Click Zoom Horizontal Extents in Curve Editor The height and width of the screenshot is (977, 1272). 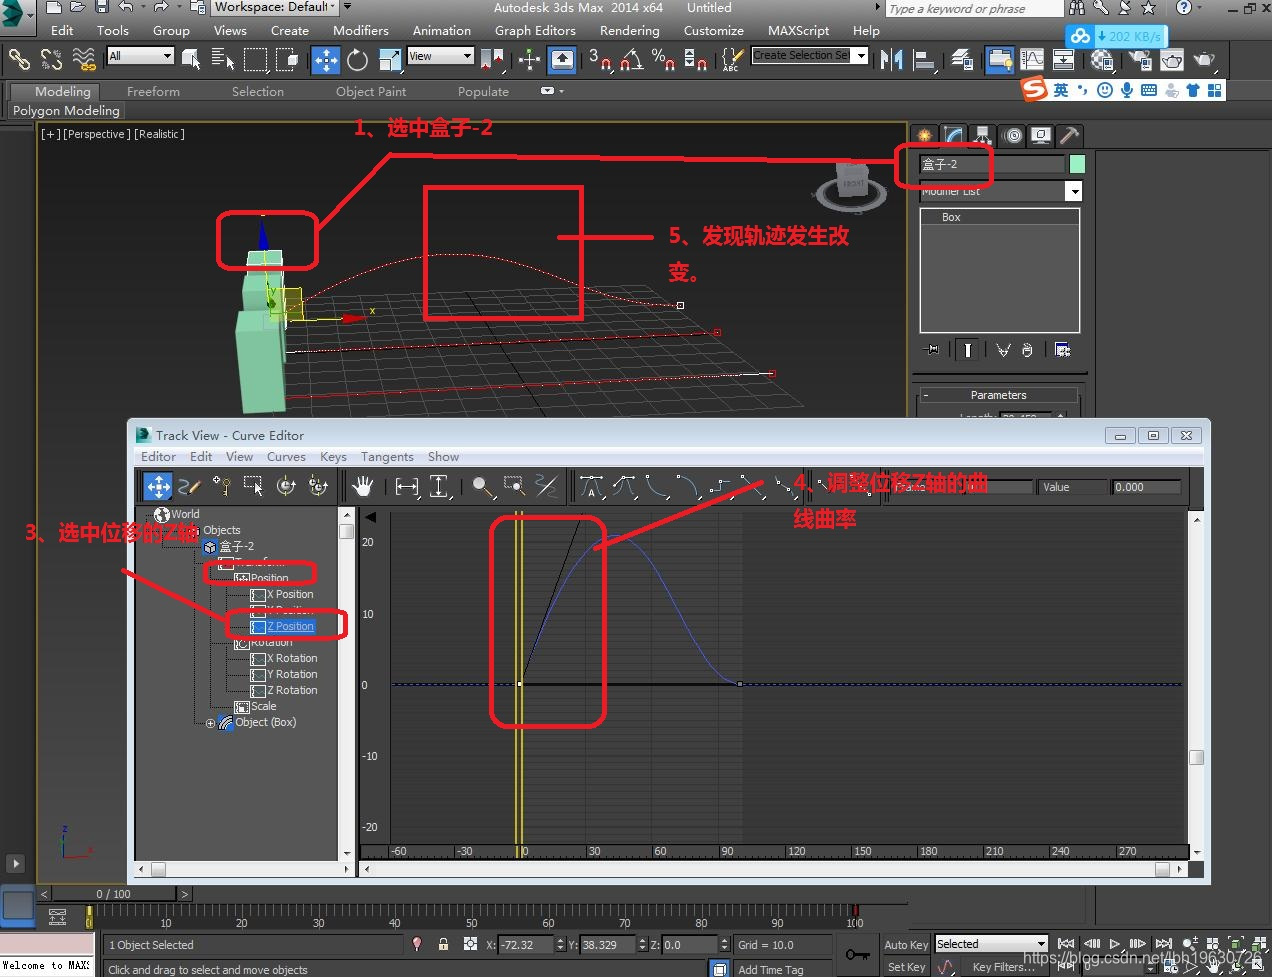[x=407, y=486]
